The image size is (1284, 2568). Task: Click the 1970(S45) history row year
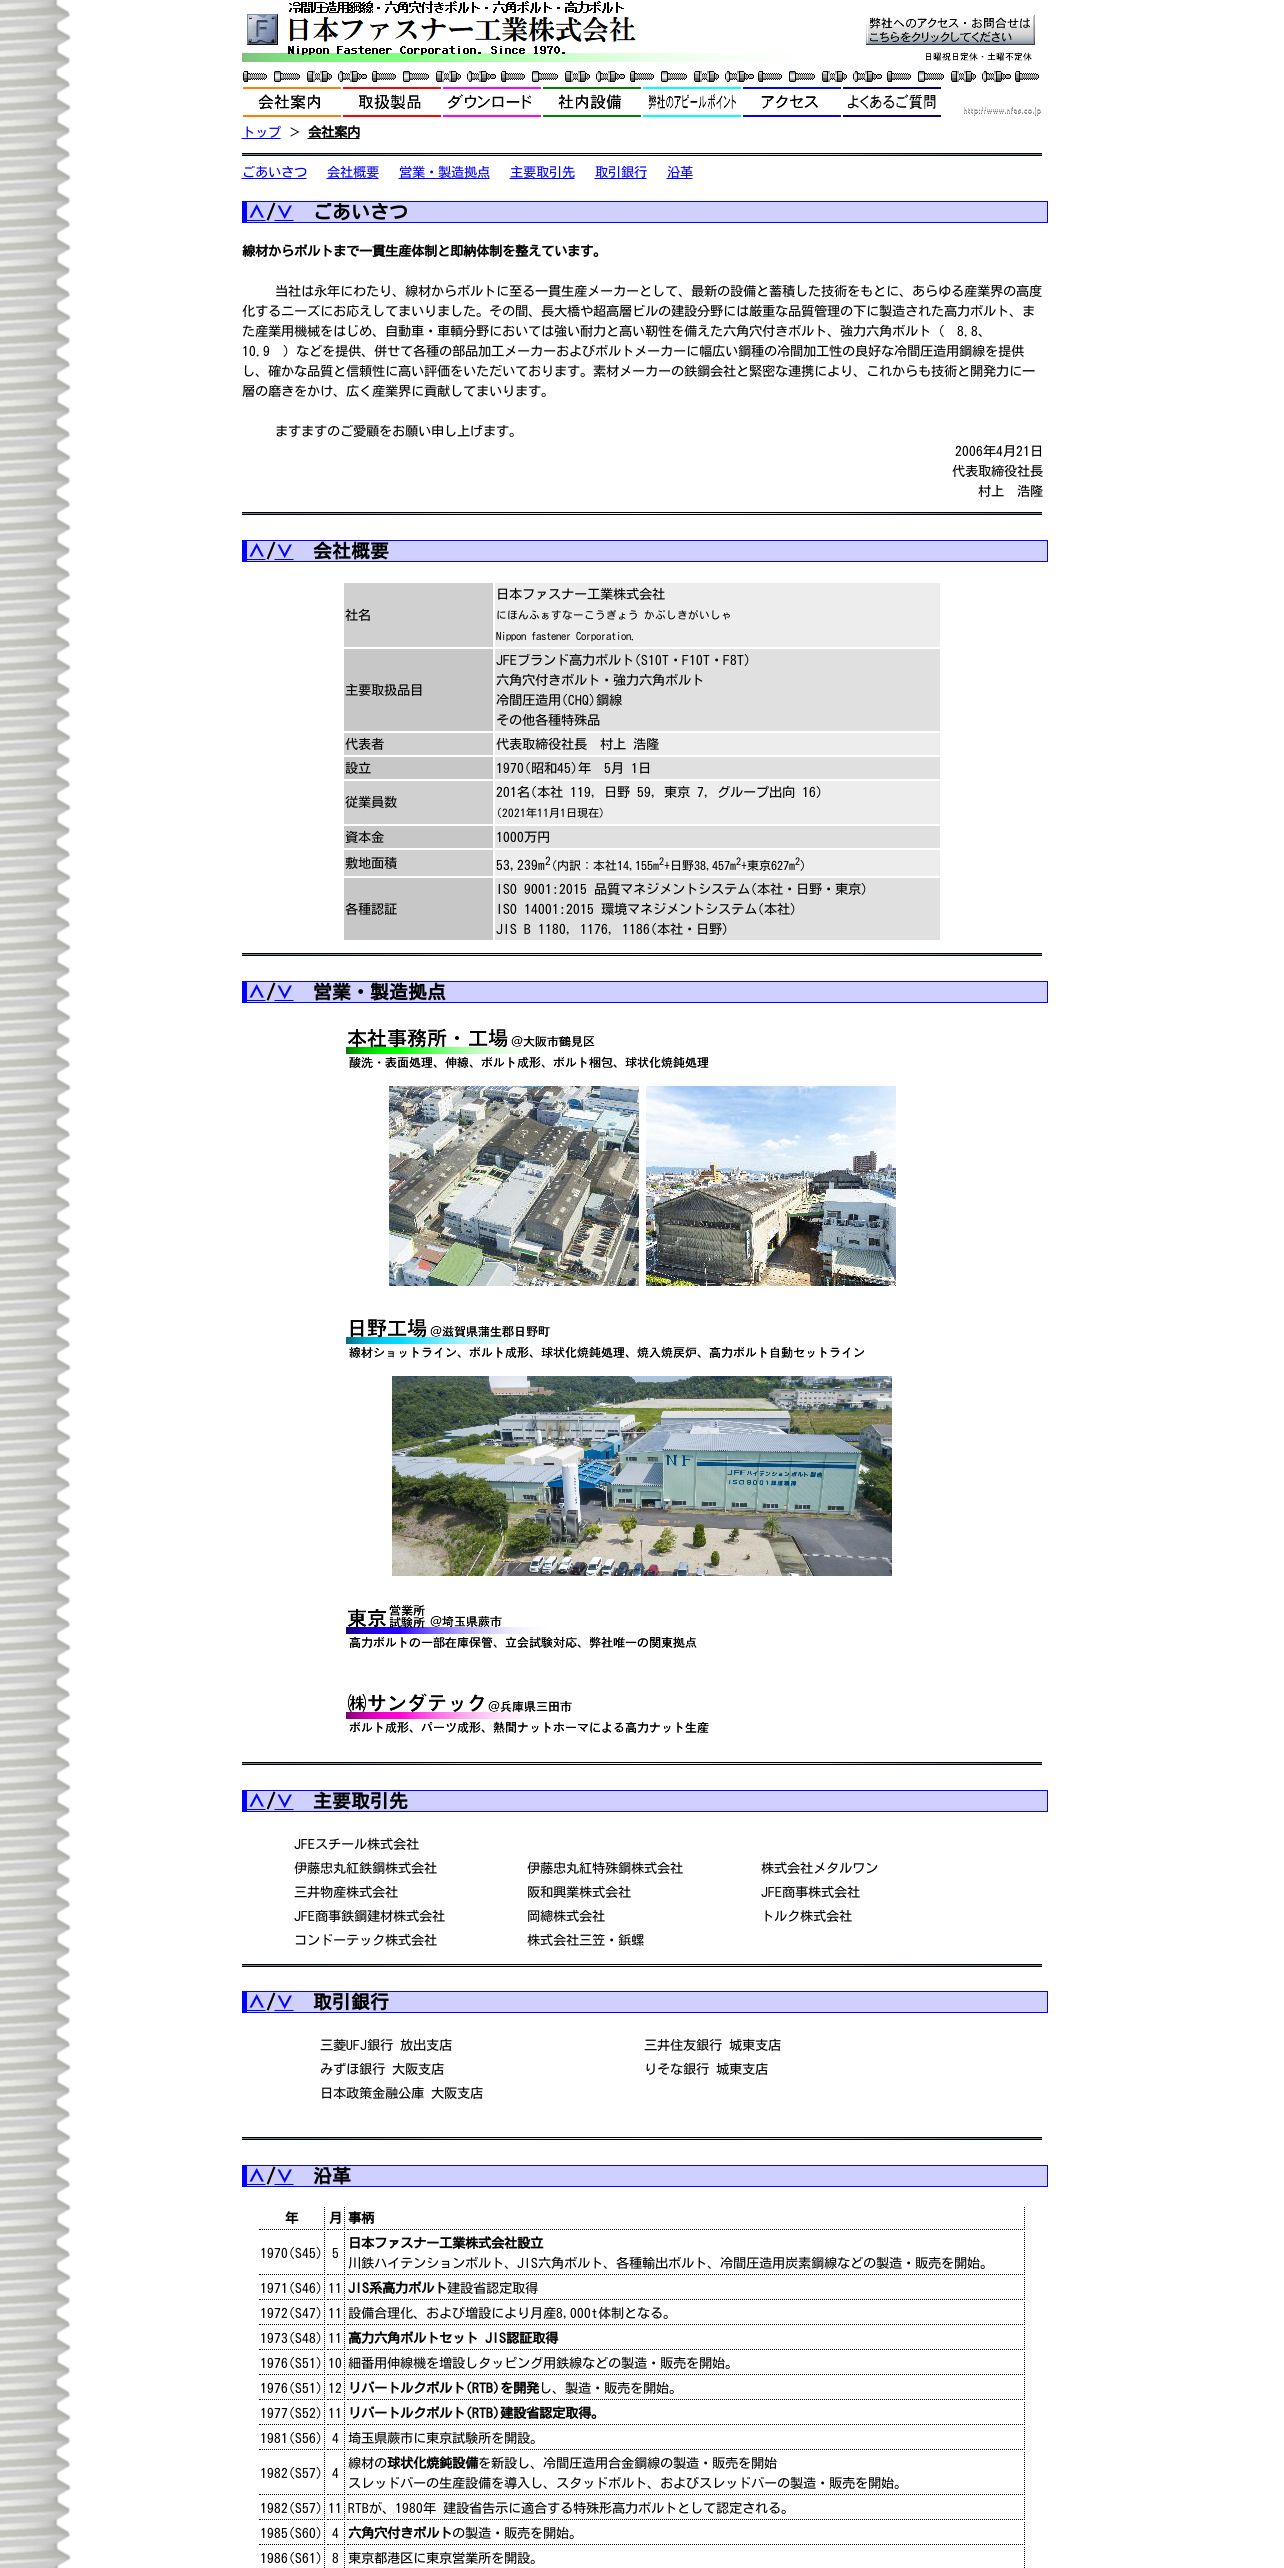[x=290, y=2253]
